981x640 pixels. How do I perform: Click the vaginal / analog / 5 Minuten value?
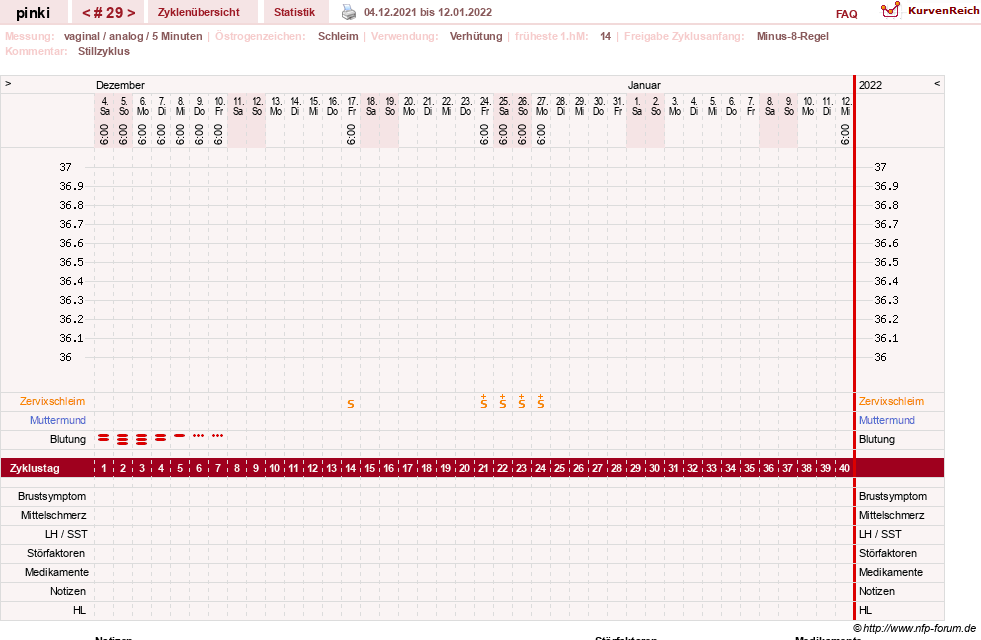133,36
